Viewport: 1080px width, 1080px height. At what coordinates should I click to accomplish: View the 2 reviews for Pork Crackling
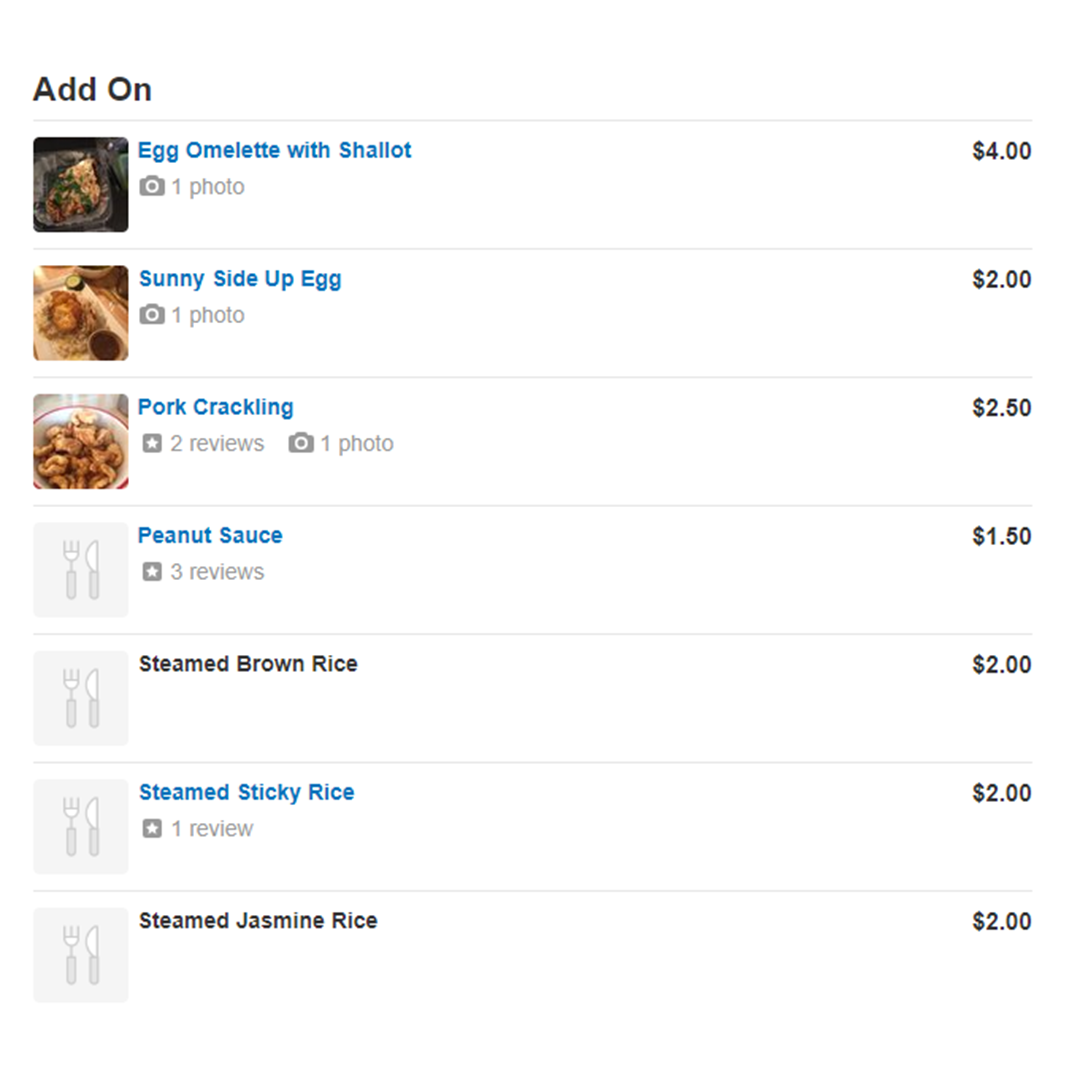[216, 444]
